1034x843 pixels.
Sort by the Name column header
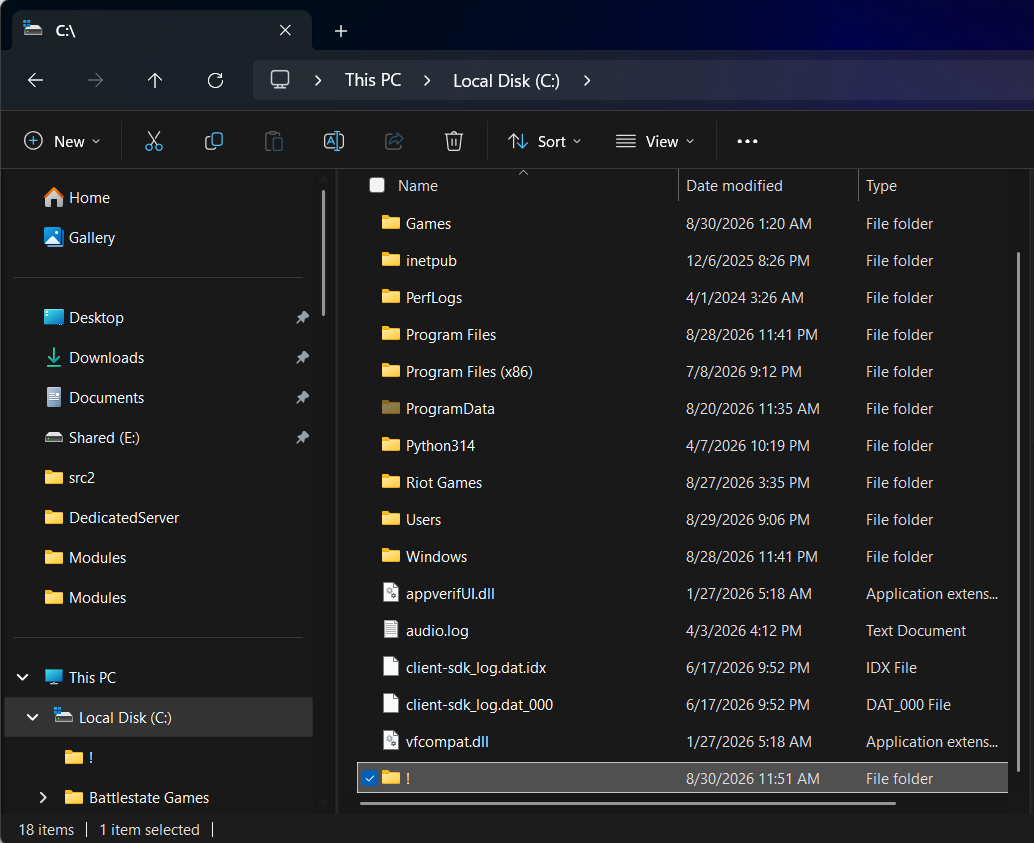(417, 186)
